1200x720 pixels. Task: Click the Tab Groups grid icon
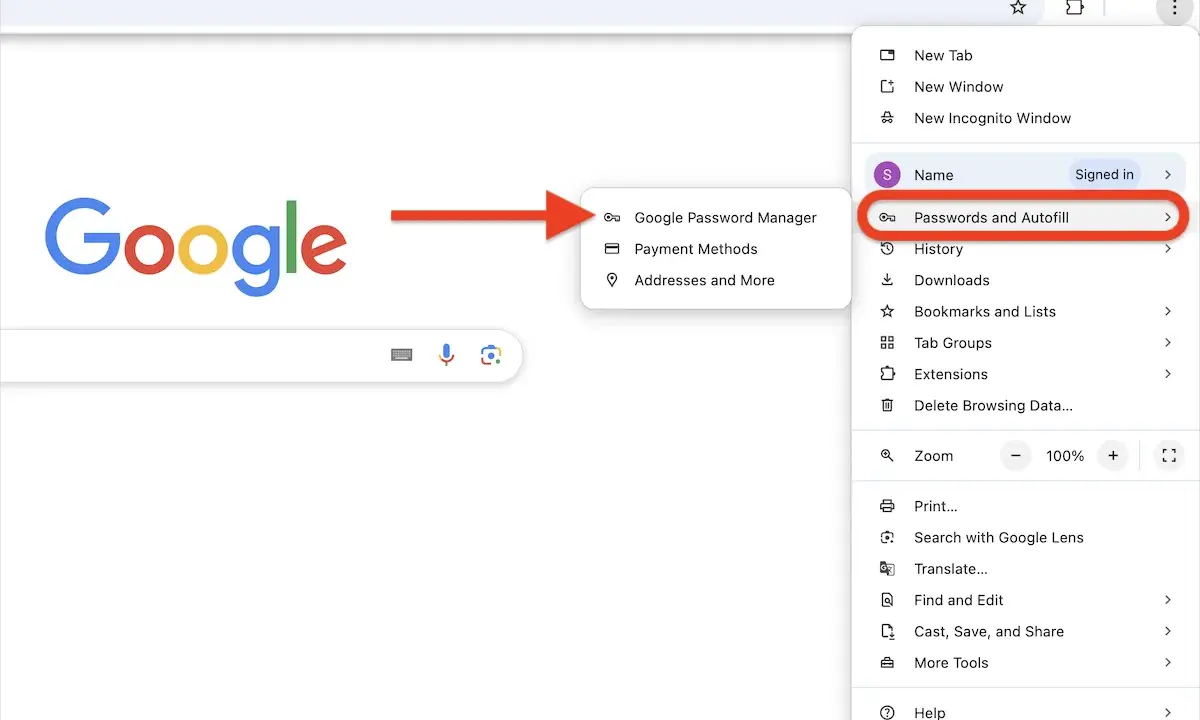[887, 343]
